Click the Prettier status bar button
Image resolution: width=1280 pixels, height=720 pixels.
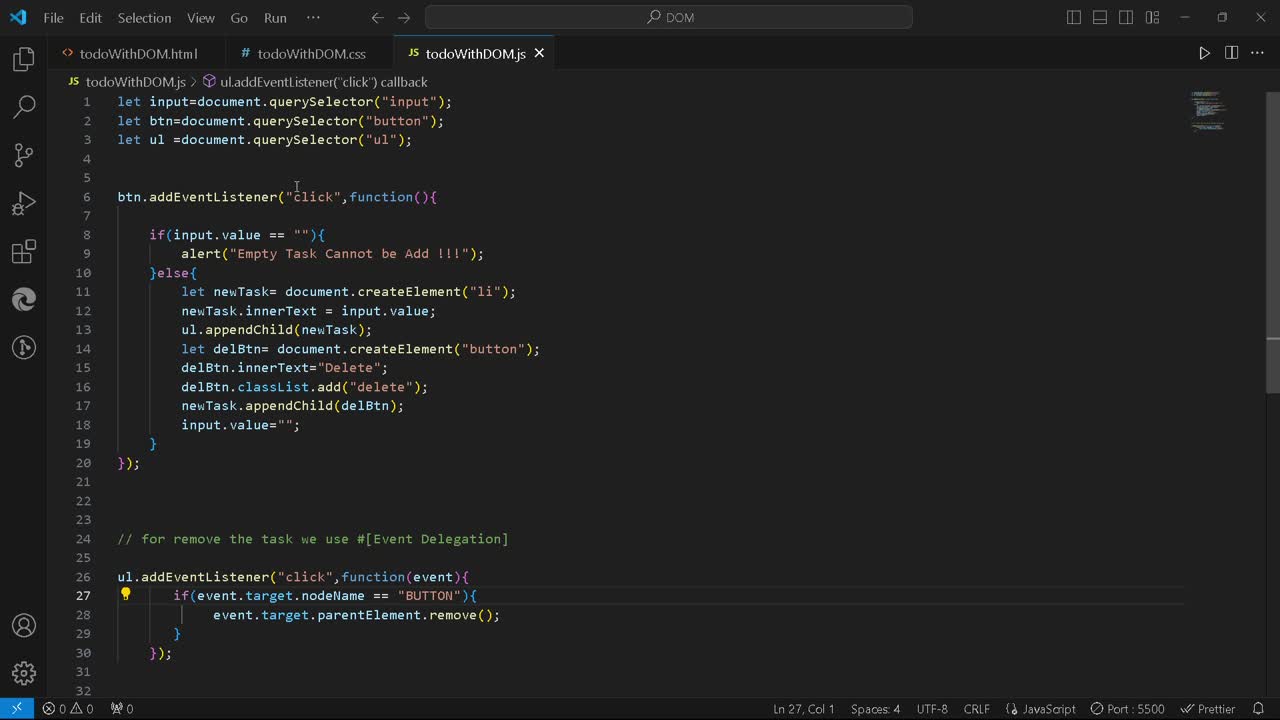(1208, 709)
